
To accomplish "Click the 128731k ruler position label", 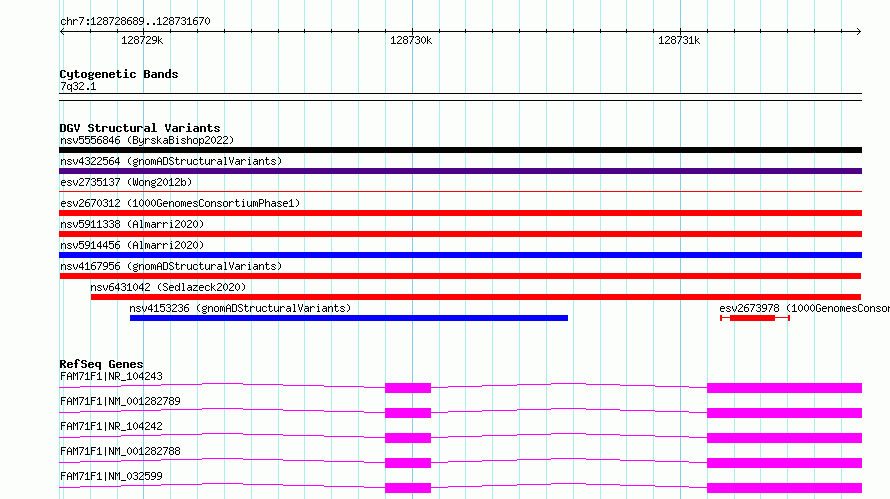I will [679, 40].
